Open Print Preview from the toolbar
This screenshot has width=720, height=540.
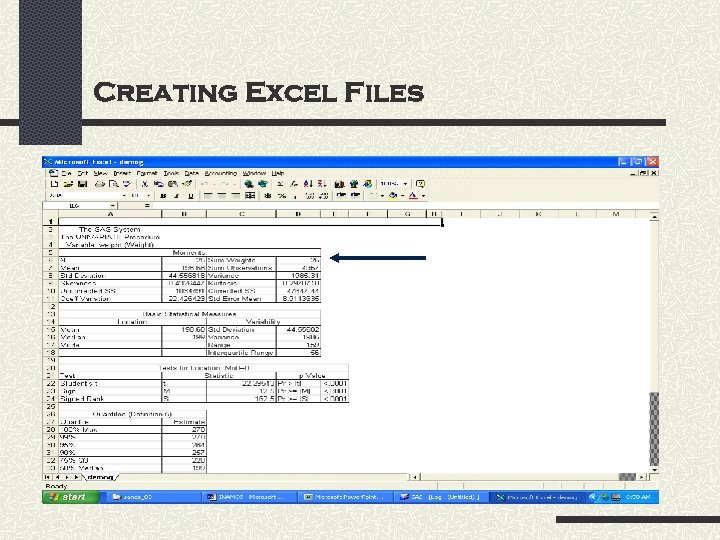113,184
